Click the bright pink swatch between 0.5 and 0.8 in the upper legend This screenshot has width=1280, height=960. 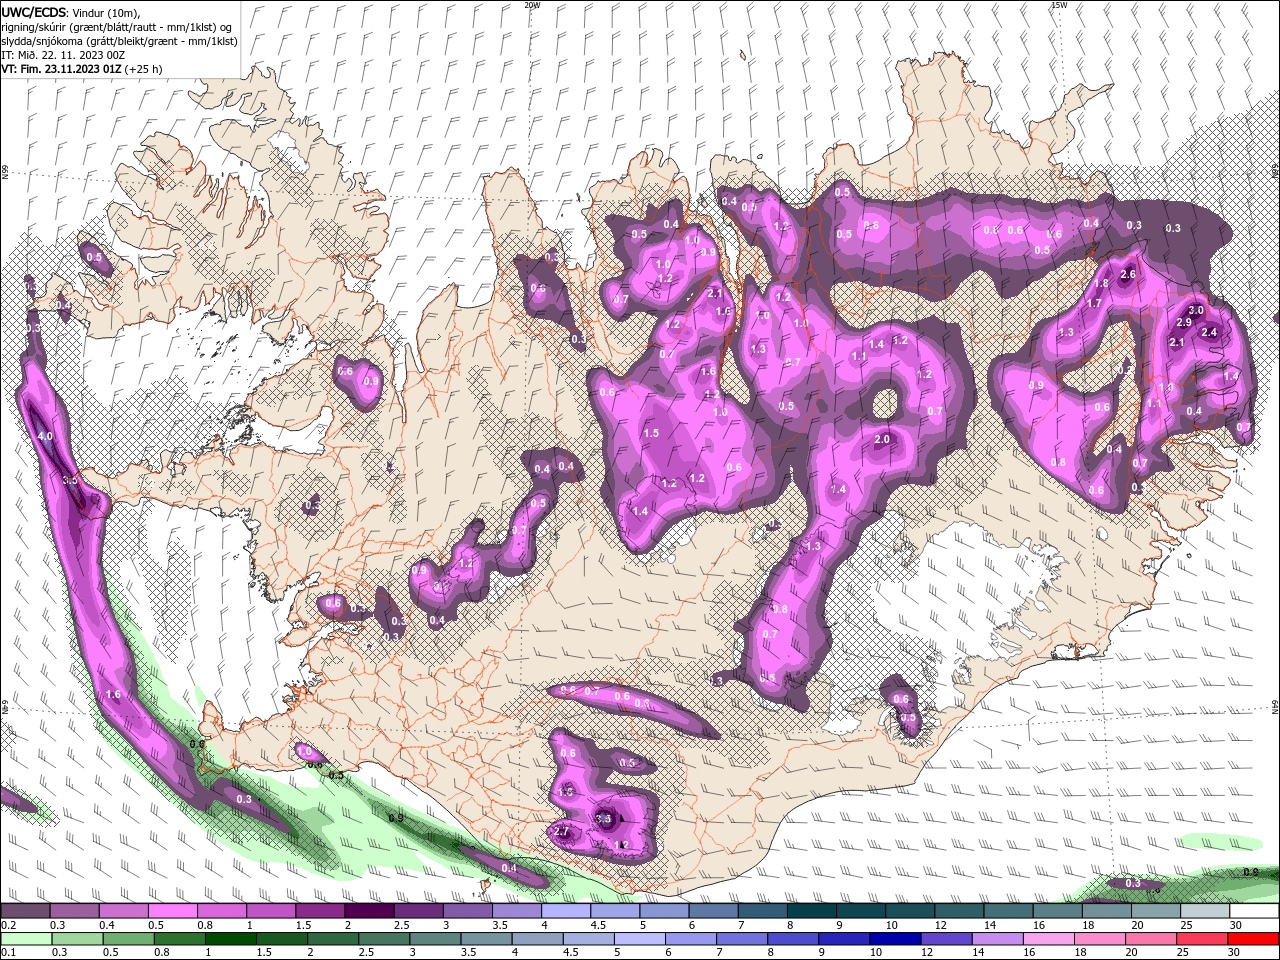click(172, 911)
